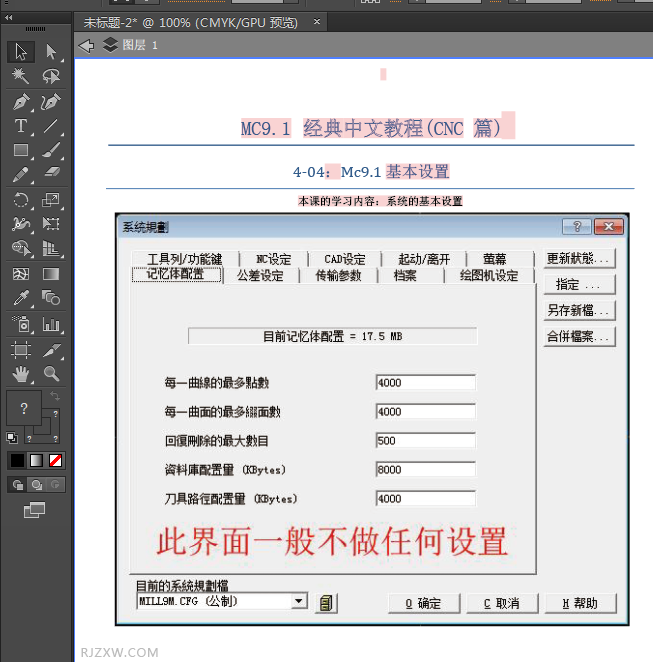Select the Zoom magnifier tool
The image size is (653, 662).
click(51, 374)
